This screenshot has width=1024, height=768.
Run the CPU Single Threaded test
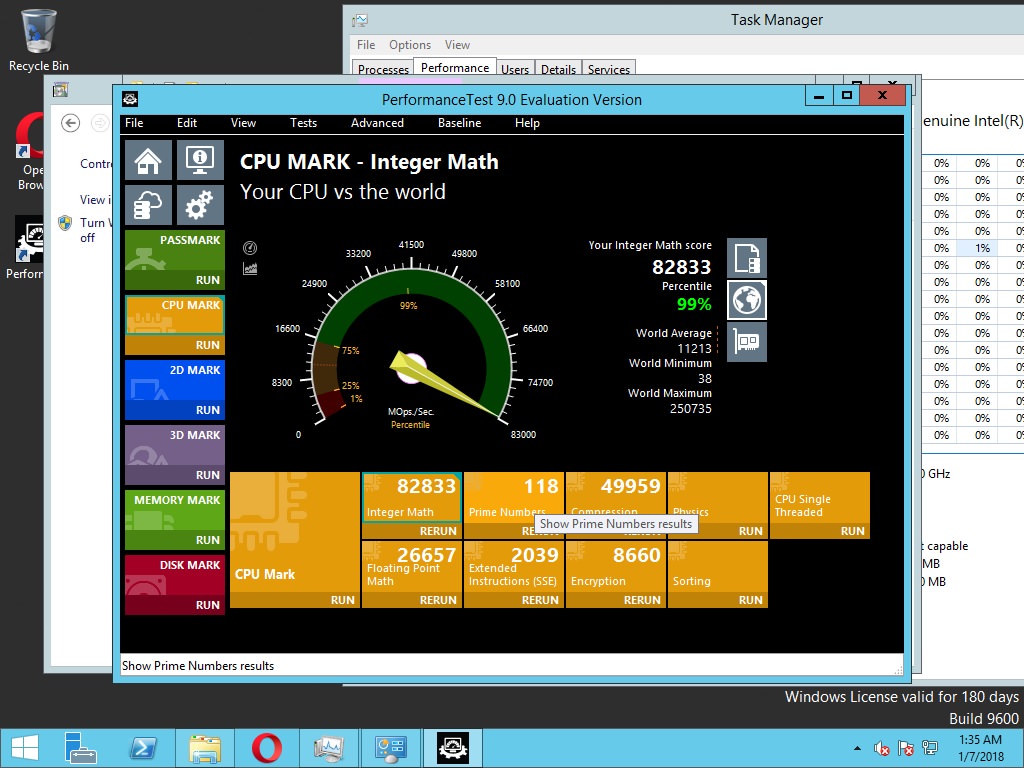click(x=852, y=531)
